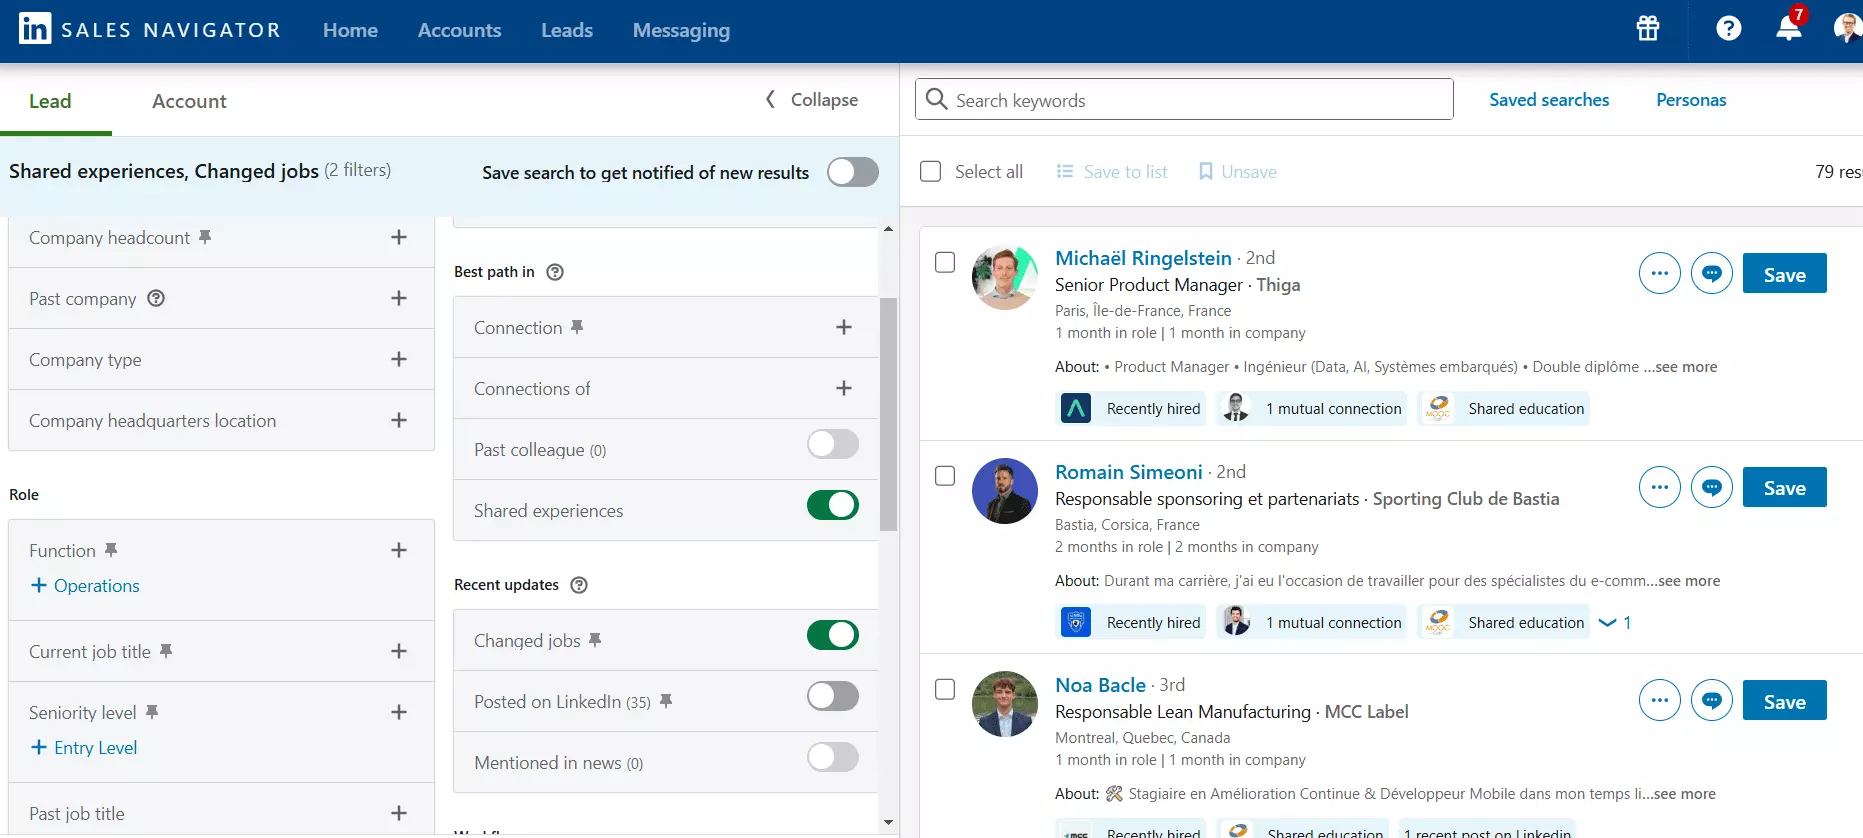
Task: Click the Recent updates help icon
Action: click(579, 585)
